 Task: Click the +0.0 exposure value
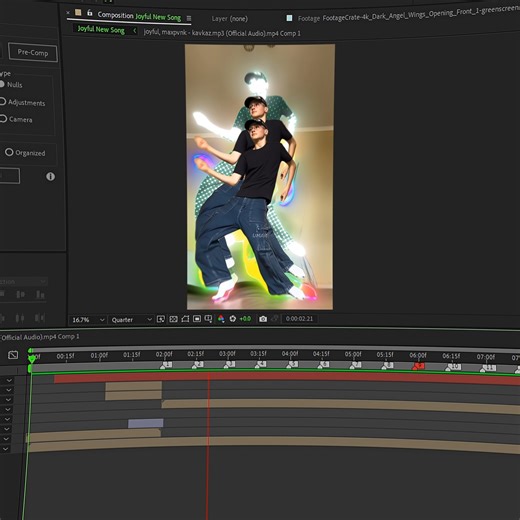pos(245,319)
